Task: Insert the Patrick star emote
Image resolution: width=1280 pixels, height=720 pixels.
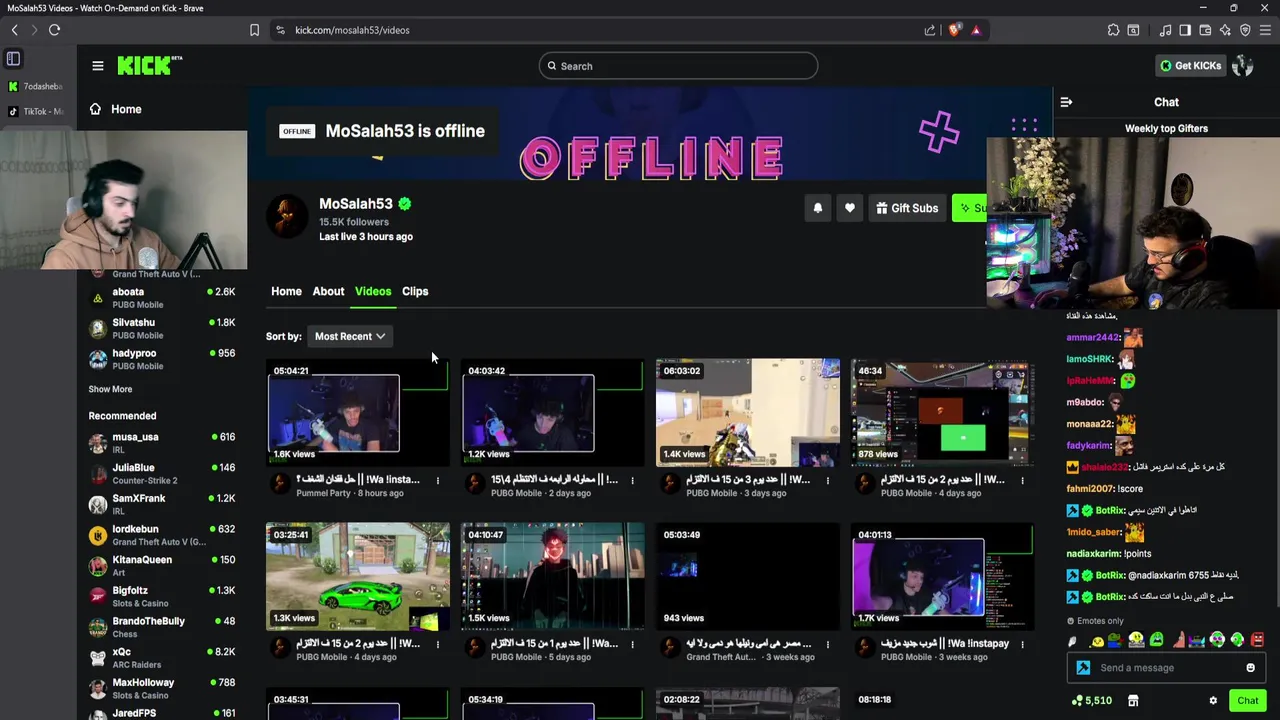Action: coord(1177,640)
